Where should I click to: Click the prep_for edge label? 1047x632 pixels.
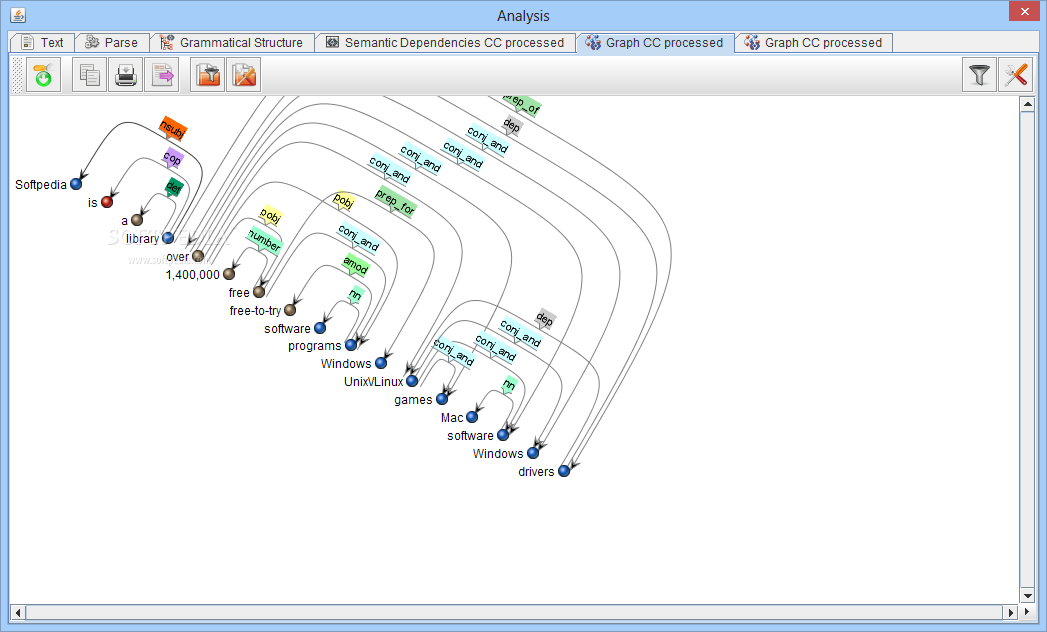click(395, 201)
